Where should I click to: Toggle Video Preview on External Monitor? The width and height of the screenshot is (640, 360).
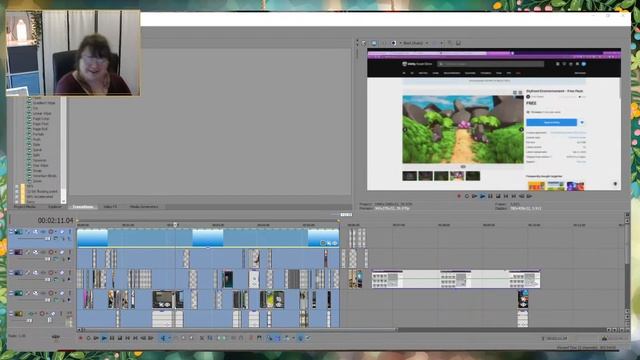(374, 43)
